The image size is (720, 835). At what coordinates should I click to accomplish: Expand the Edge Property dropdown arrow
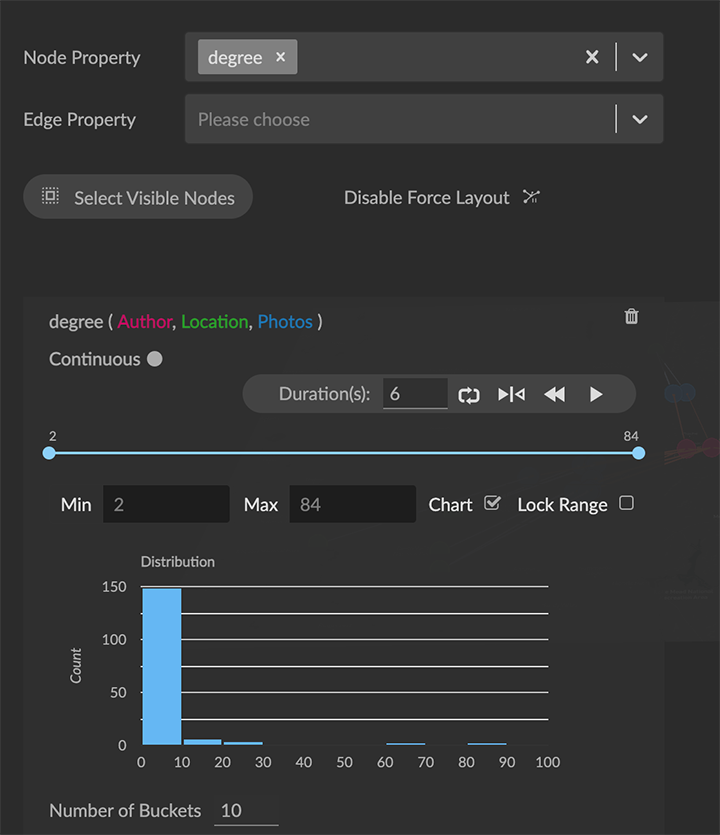[x=640, y=119]
